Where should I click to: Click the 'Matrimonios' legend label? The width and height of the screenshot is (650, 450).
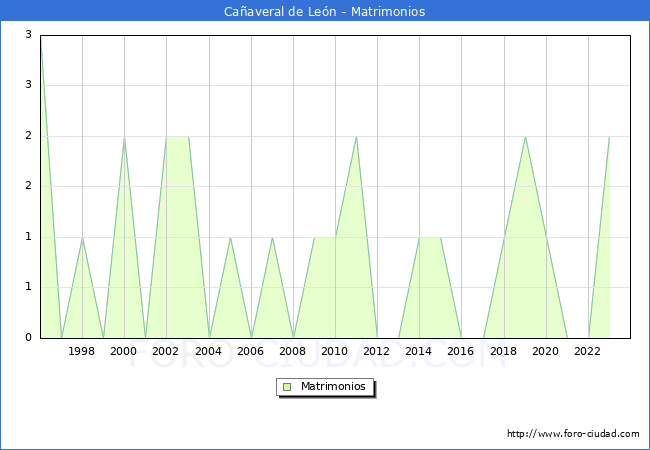(333, 386)
